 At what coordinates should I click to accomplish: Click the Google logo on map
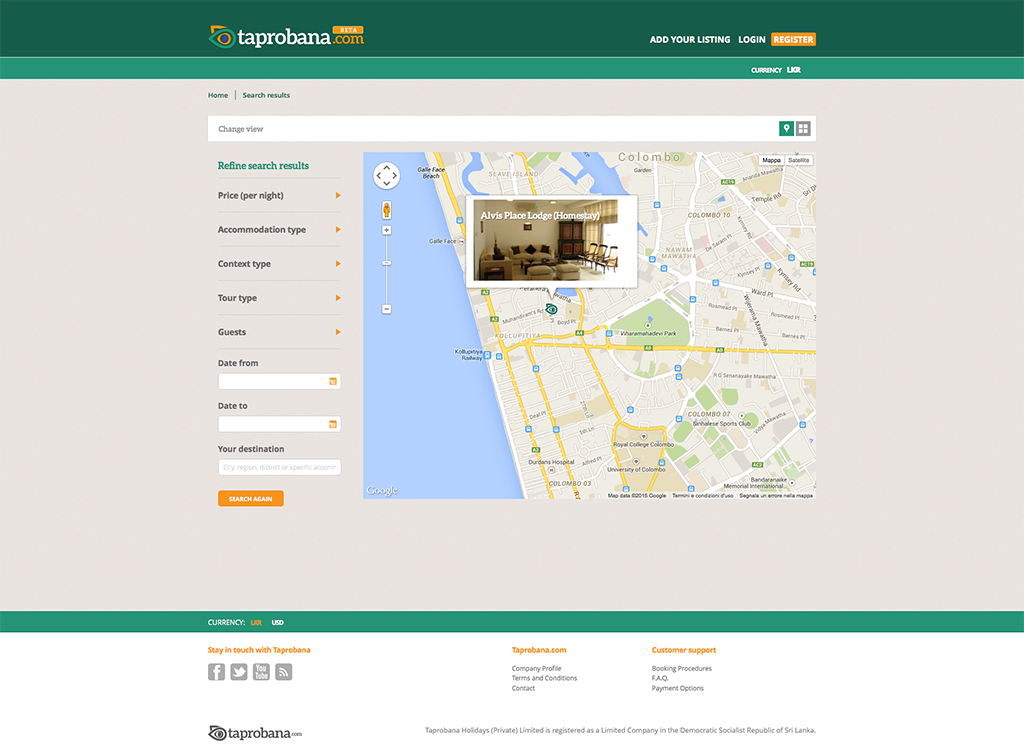tap(382, 490)
